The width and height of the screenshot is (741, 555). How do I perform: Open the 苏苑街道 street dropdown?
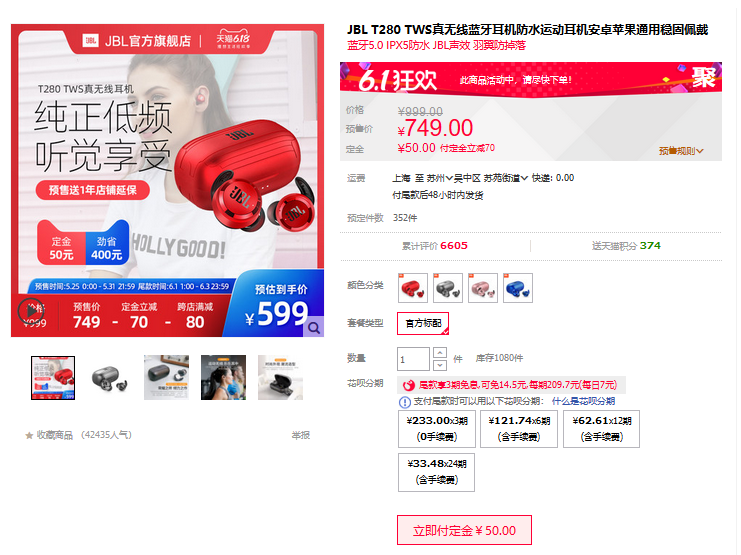coord(505,178)
